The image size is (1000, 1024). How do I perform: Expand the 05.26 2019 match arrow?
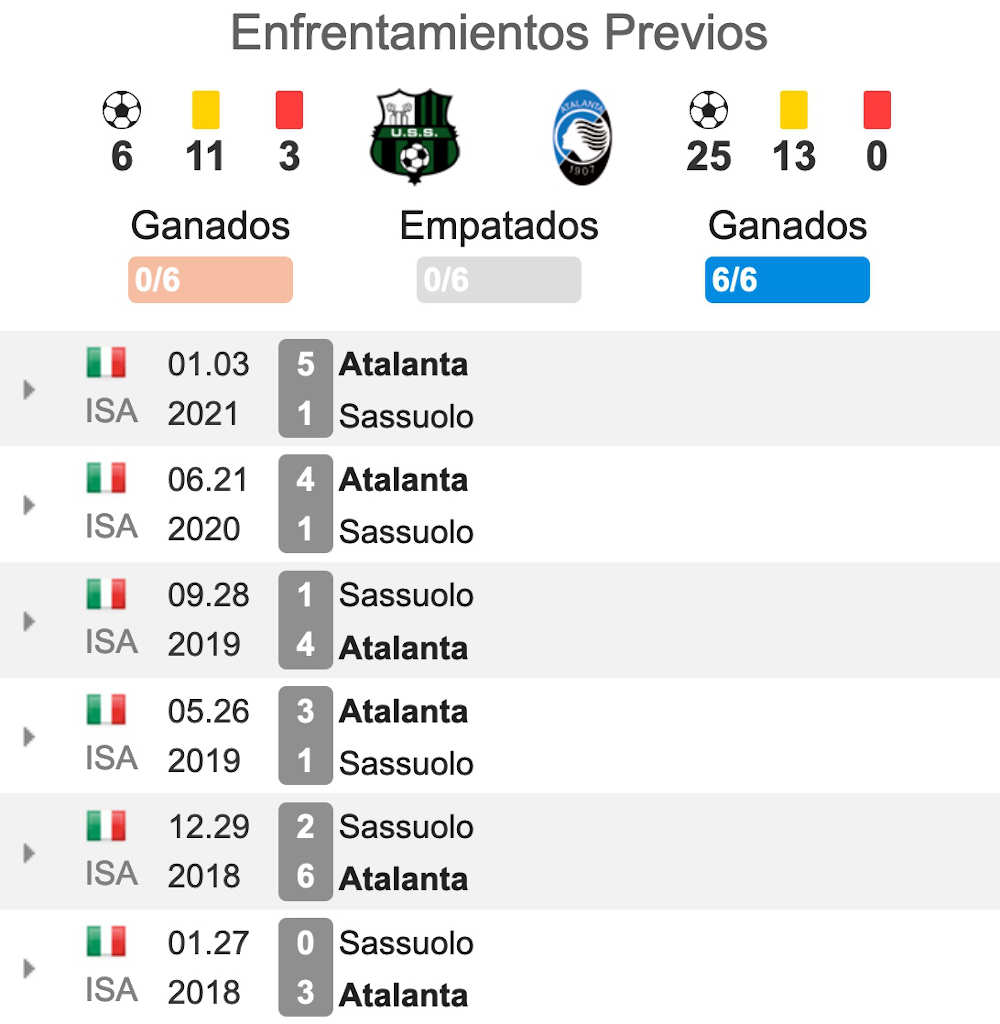click(29, 737)
